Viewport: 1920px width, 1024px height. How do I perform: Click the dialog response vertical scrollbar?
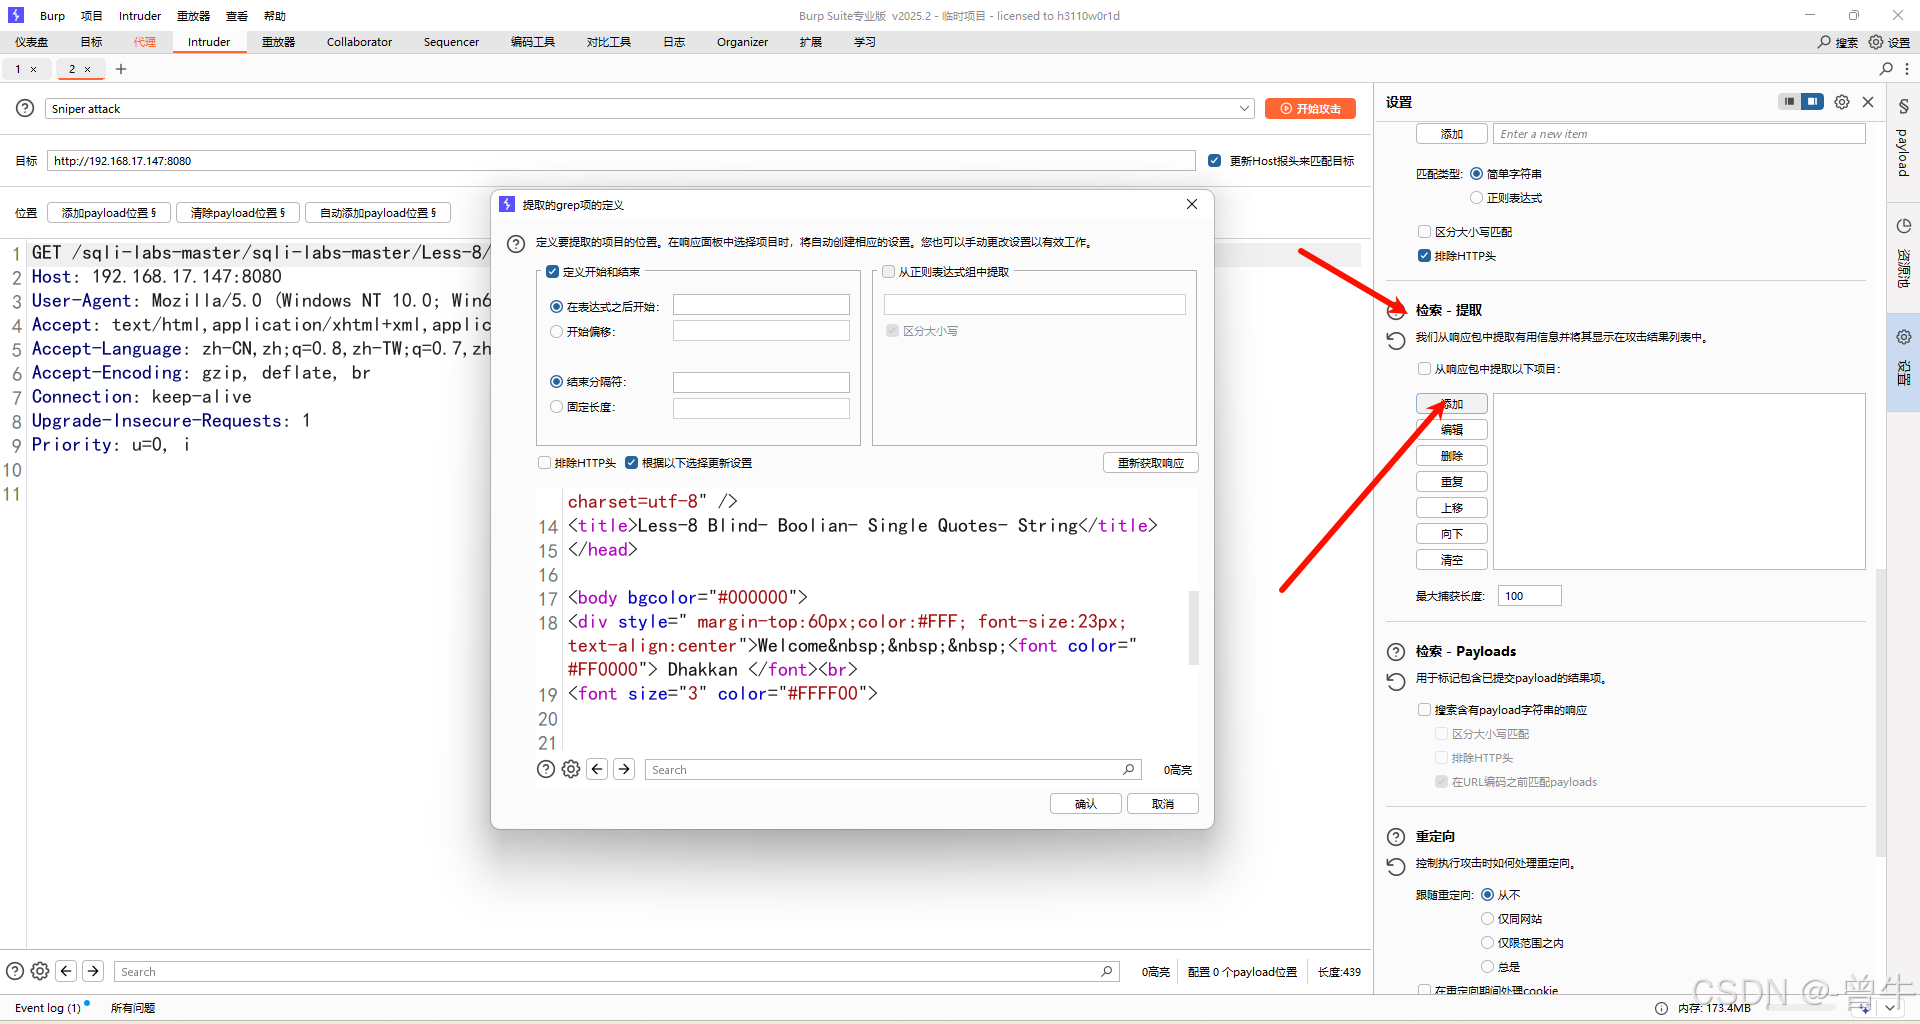(x=1193, y=628)
